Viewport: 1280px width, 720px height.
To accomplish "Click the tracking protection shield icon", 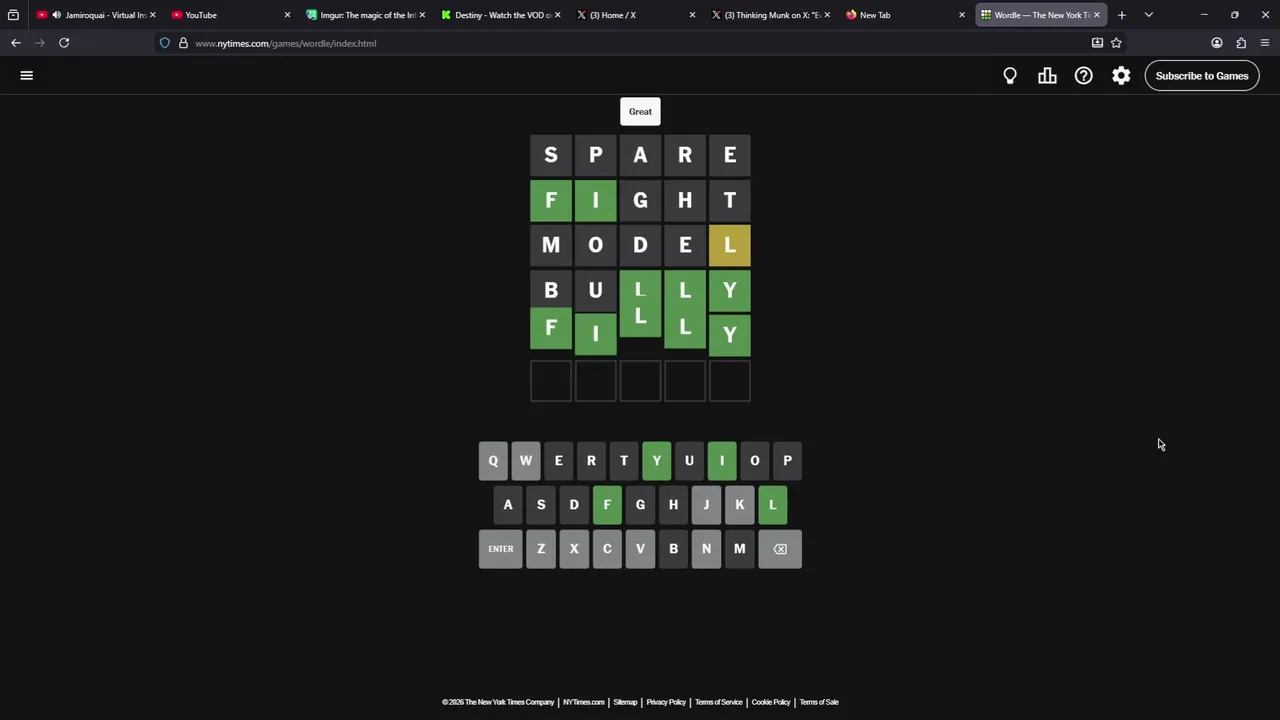I will pyautogui.click(x=165, y=43).
